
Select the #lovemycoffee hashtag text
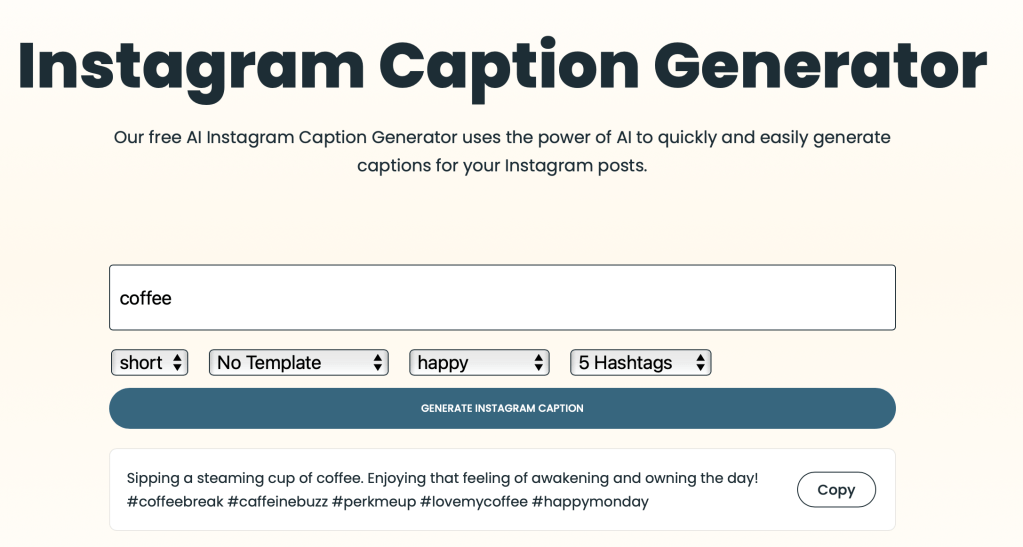(x=472, y=502)
